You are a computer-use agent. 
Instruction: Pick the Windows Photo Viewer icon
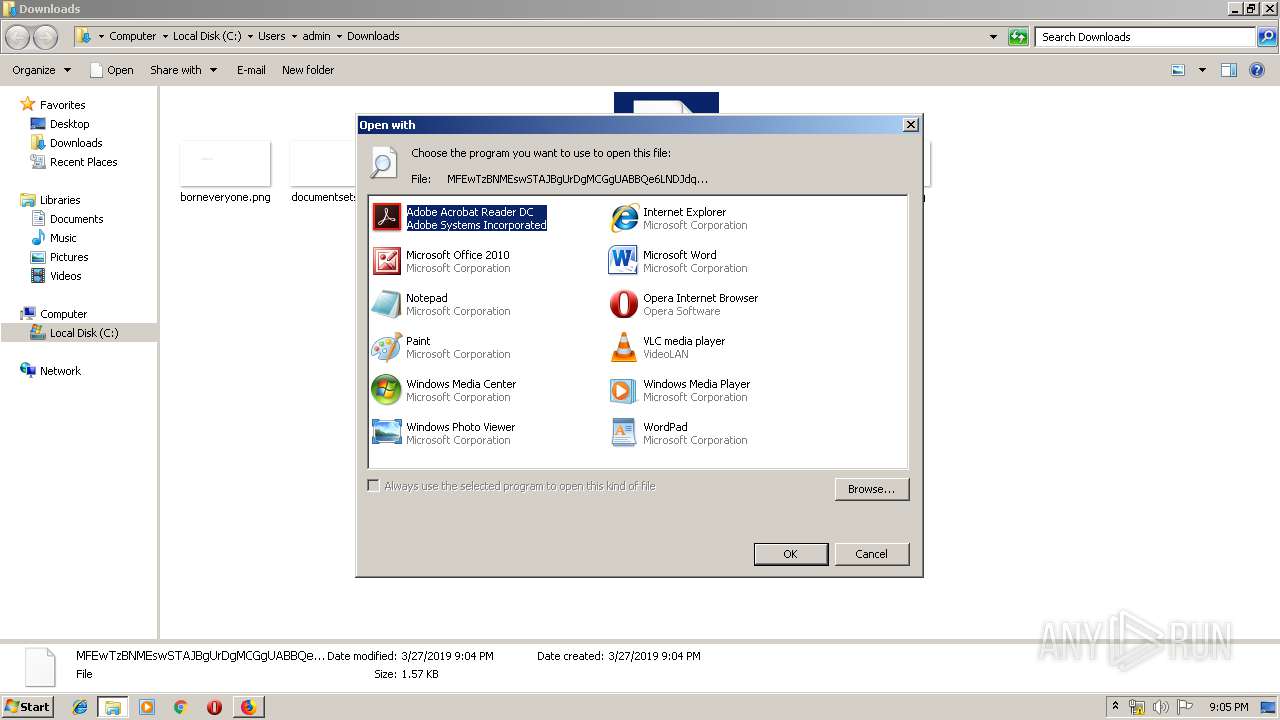click(387, 432)
